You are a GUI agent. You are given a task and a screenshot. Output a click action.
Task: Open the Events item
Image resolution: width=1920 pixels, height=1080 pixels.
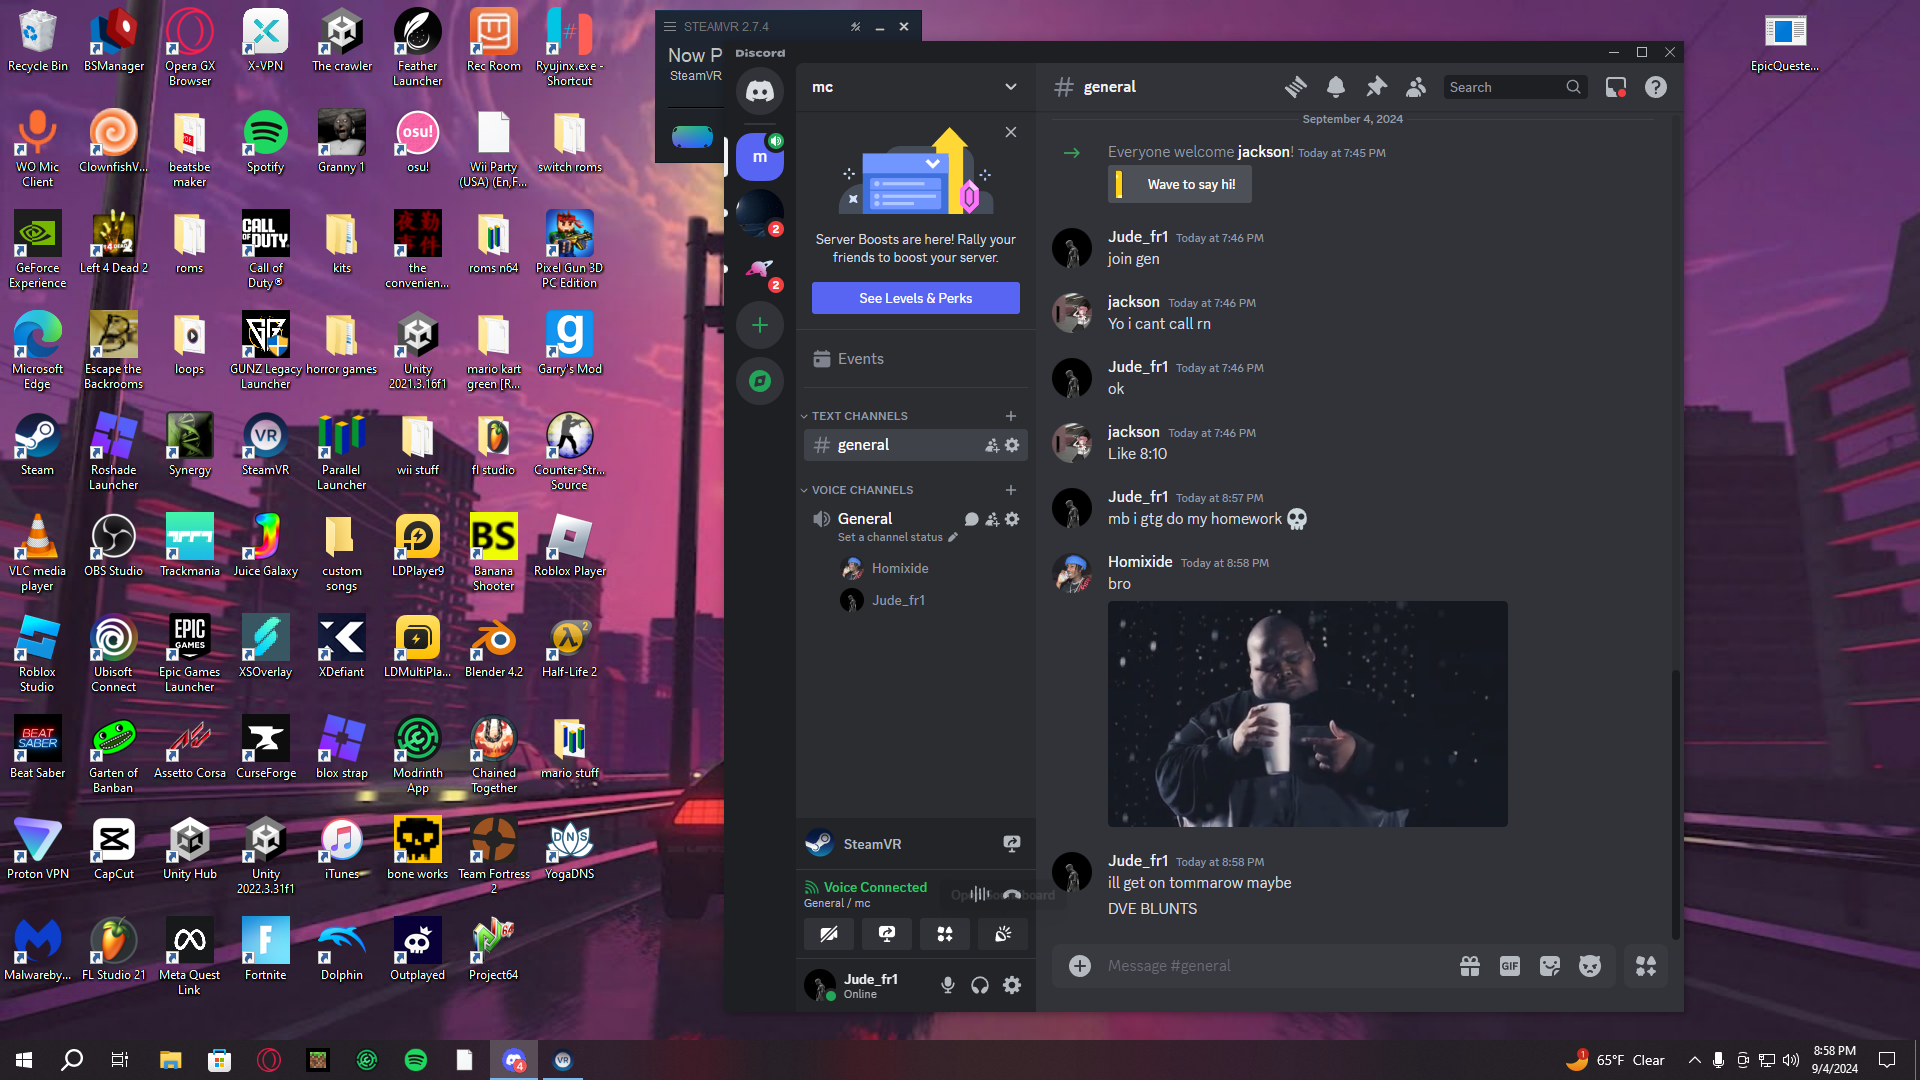tap(860, 359)
